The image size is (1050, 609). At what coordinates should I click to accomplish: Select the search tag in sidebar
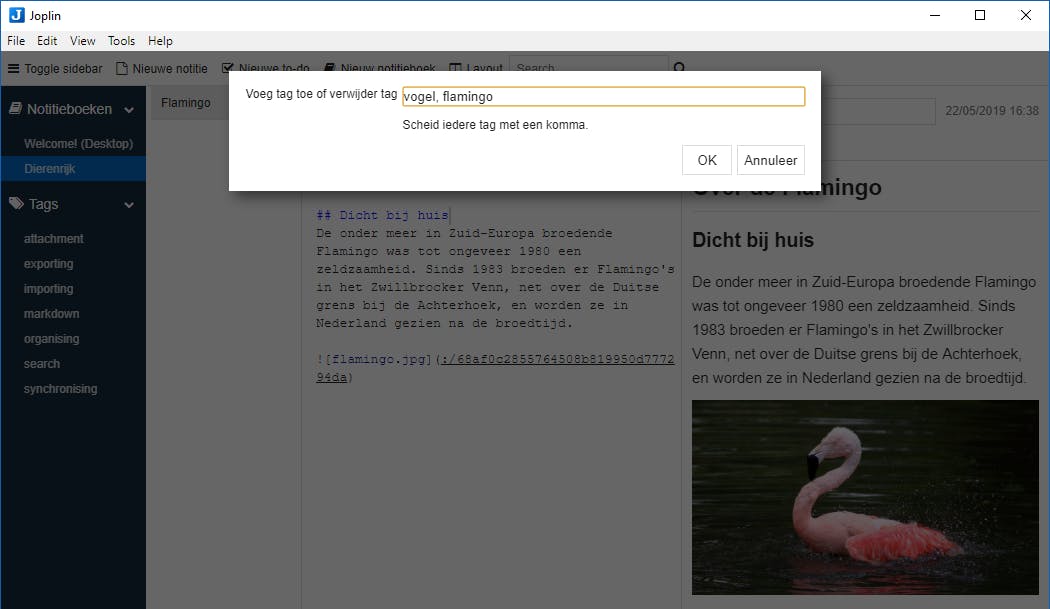point(42,364)
